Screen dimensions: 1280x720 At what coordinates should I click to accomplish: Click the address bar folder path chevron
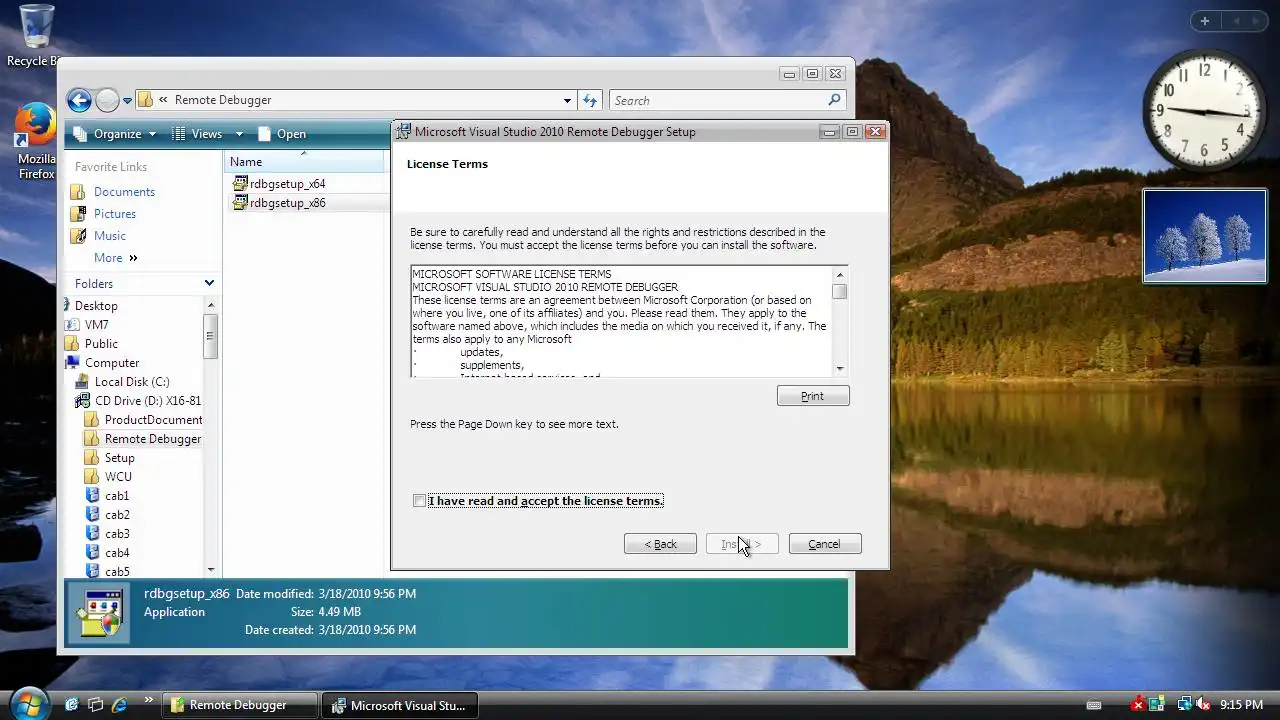tap(163, 101)
